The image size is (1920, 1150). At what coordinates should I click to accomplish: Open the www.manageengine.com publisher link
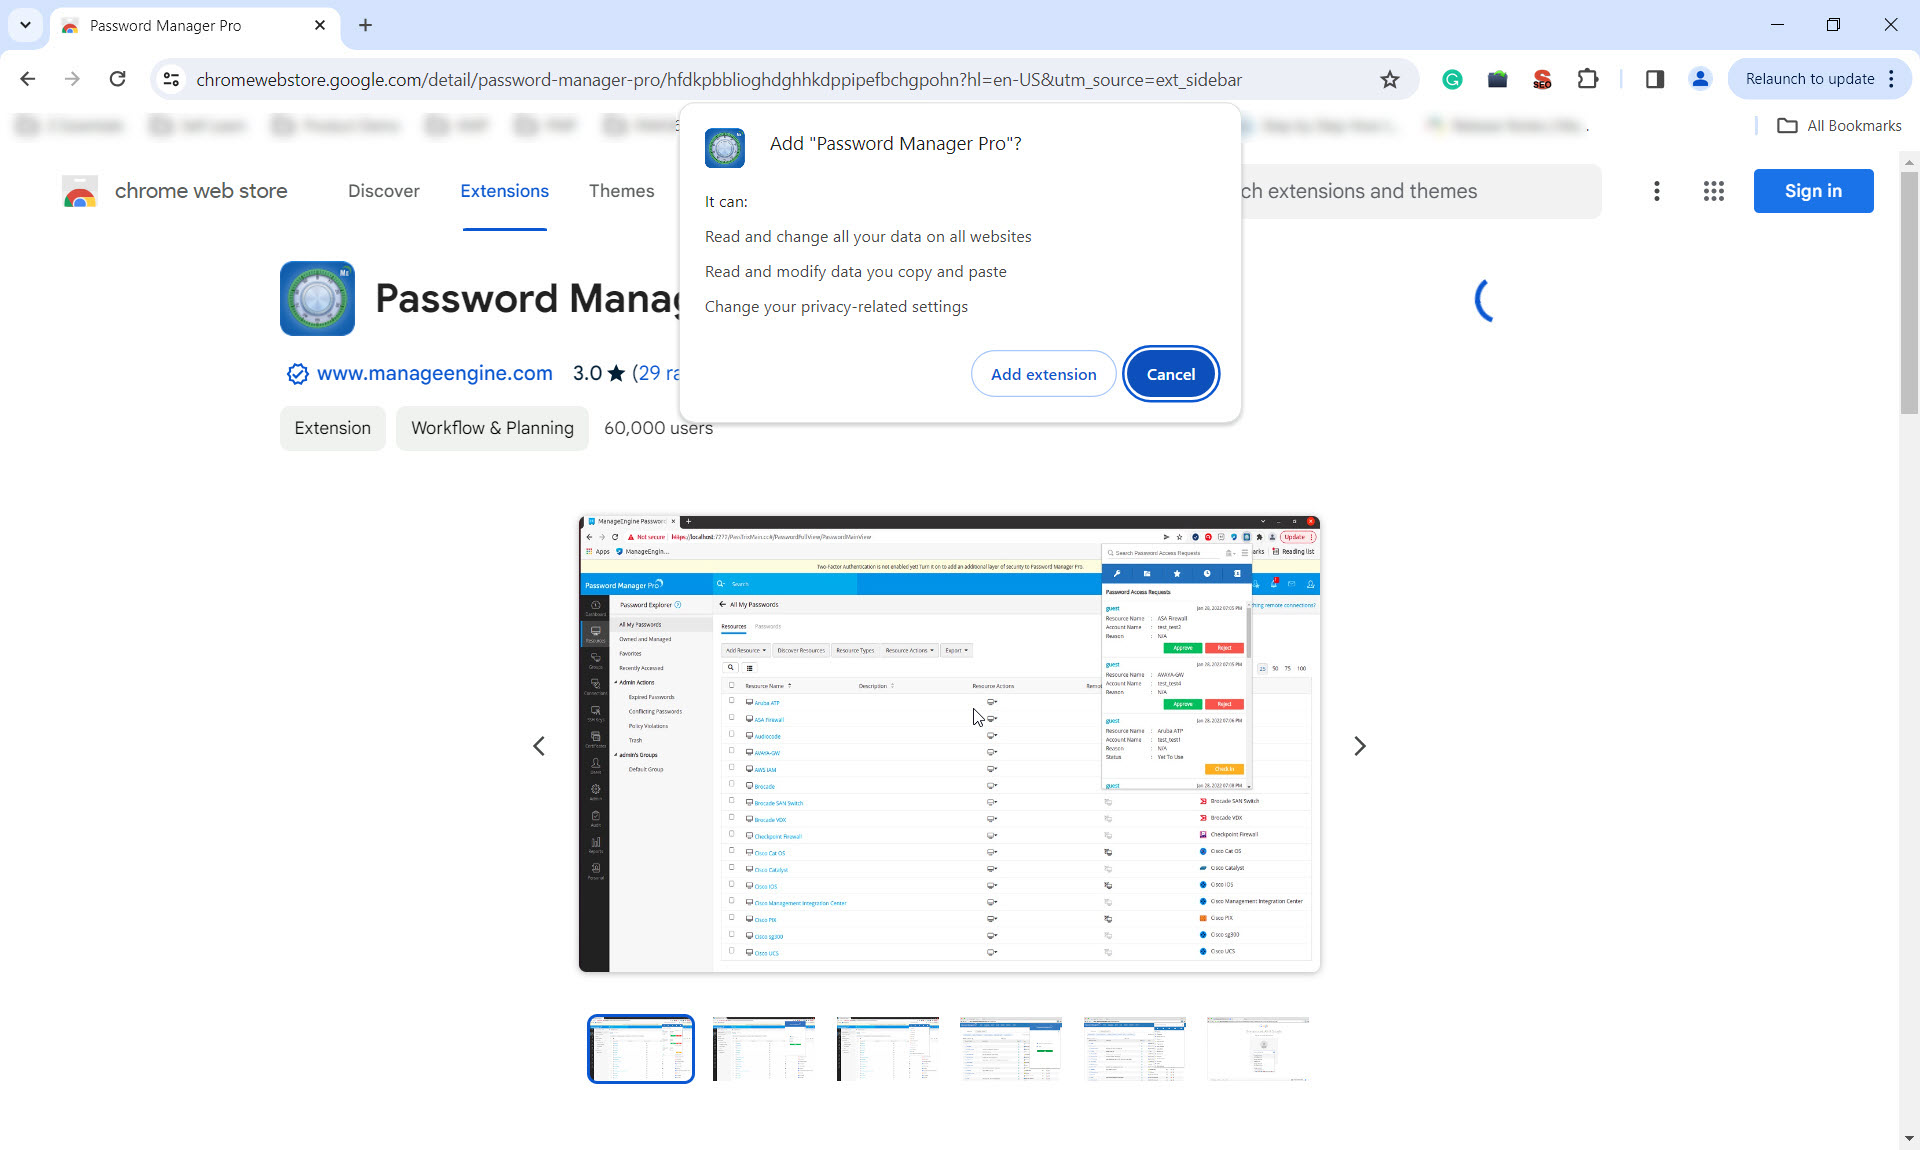434,373
